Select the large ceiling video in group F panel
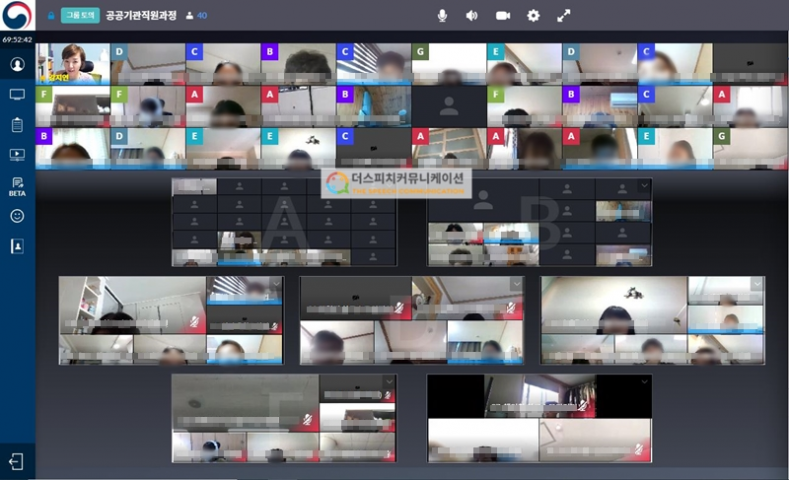Viewport: 789px width, 480px height. 246,403
